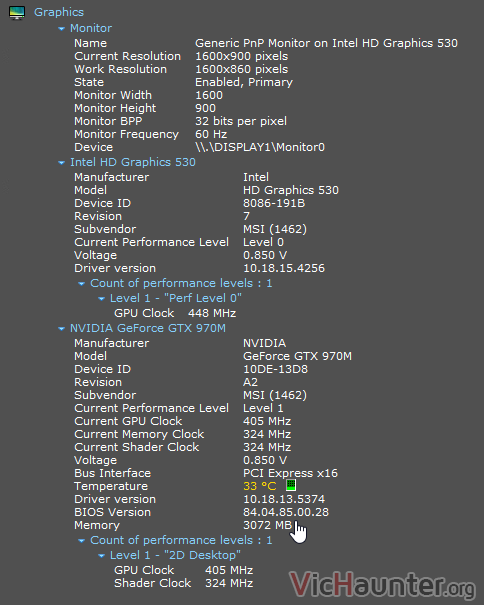Collapse the "2D Desktop" level arrow
Screen dimensions: 484x605
click(x=101, y=556)
